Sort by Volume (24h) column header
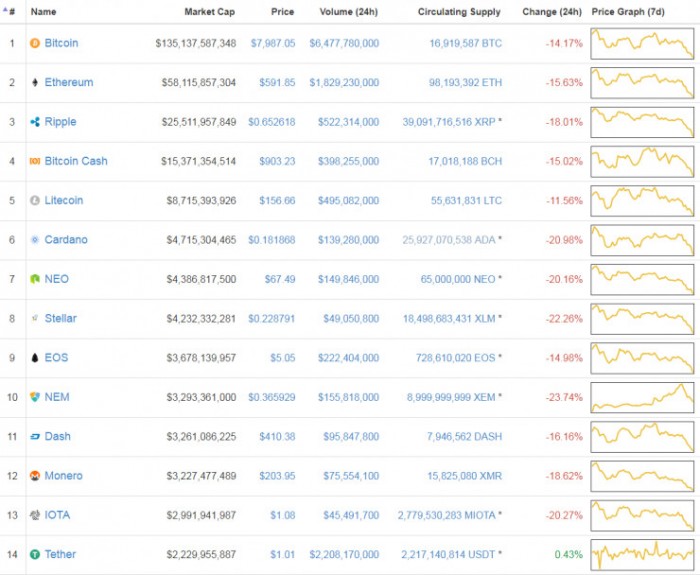700x575 pixels. tap(349, 12)
